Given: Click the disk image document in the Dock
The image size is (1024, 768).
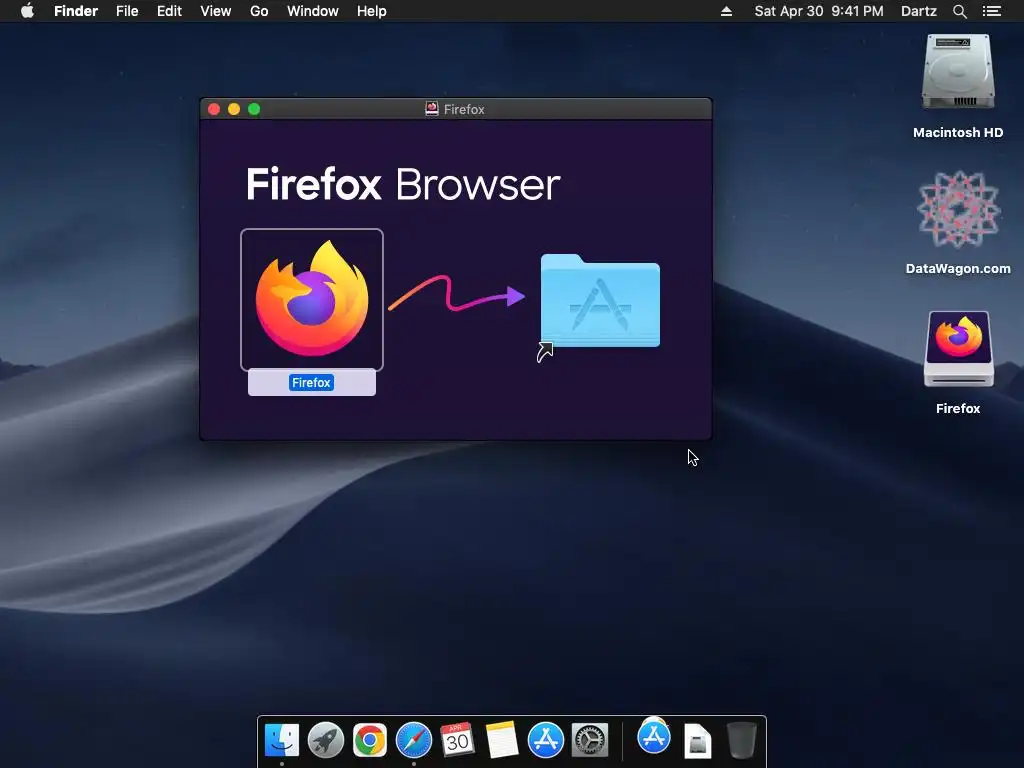Looking at the screenshot, I should [697, 741].
